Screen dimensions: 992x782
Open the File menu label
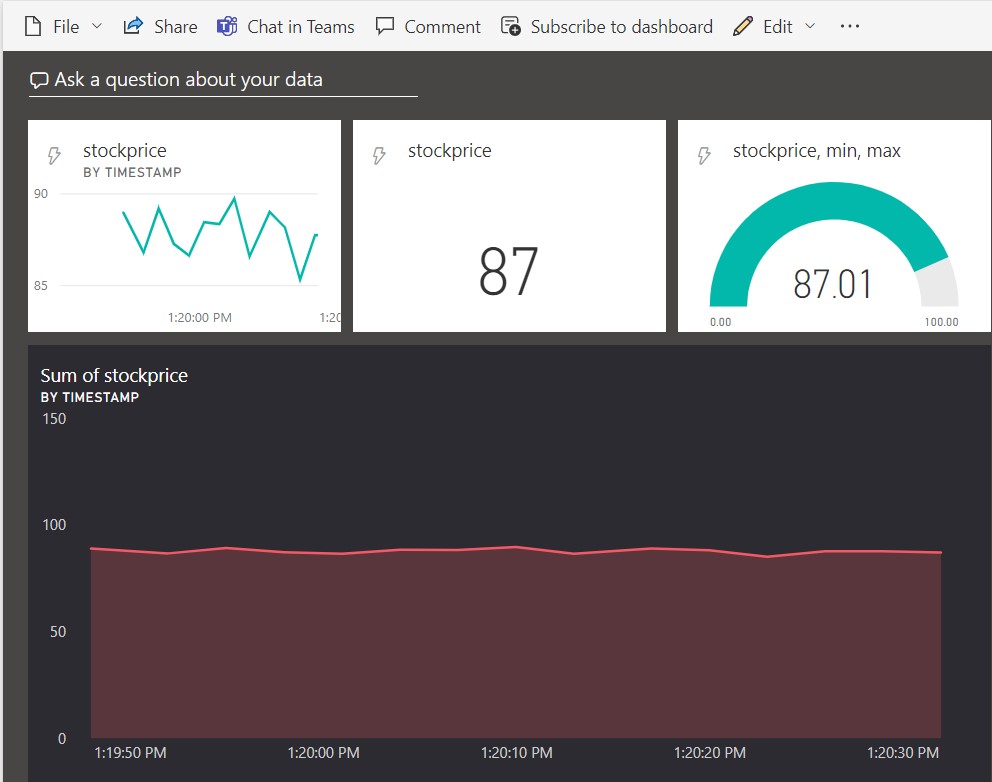[66, 27]
